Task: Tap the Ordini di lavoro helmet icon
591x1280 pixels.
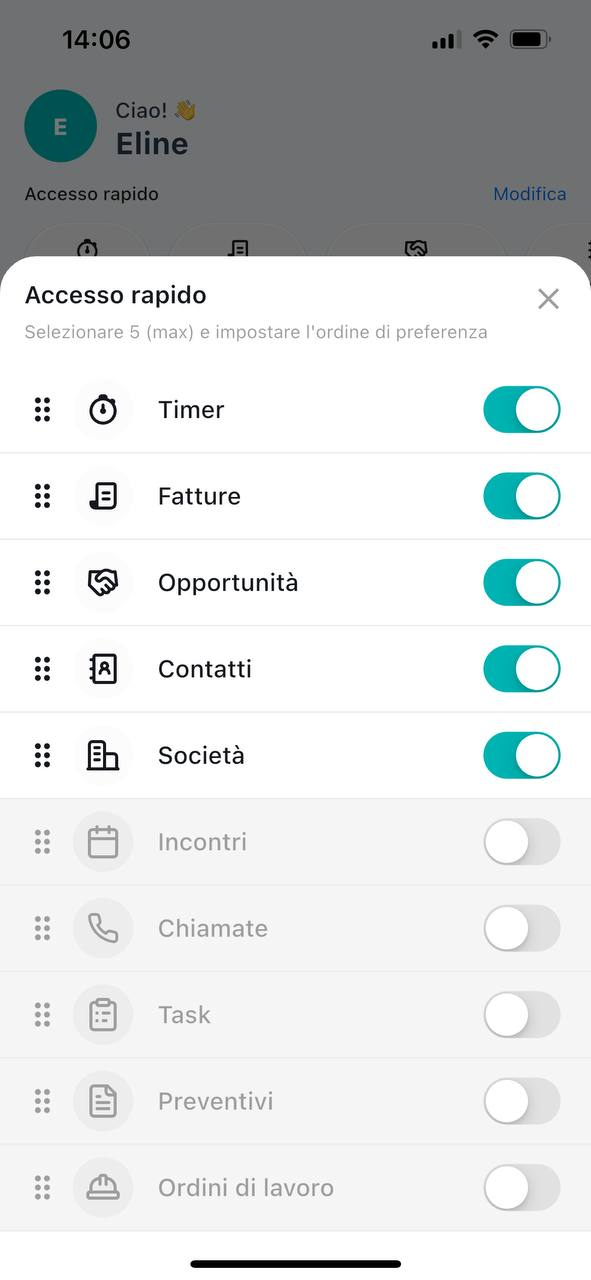Action: click(x=103, y=1187)
